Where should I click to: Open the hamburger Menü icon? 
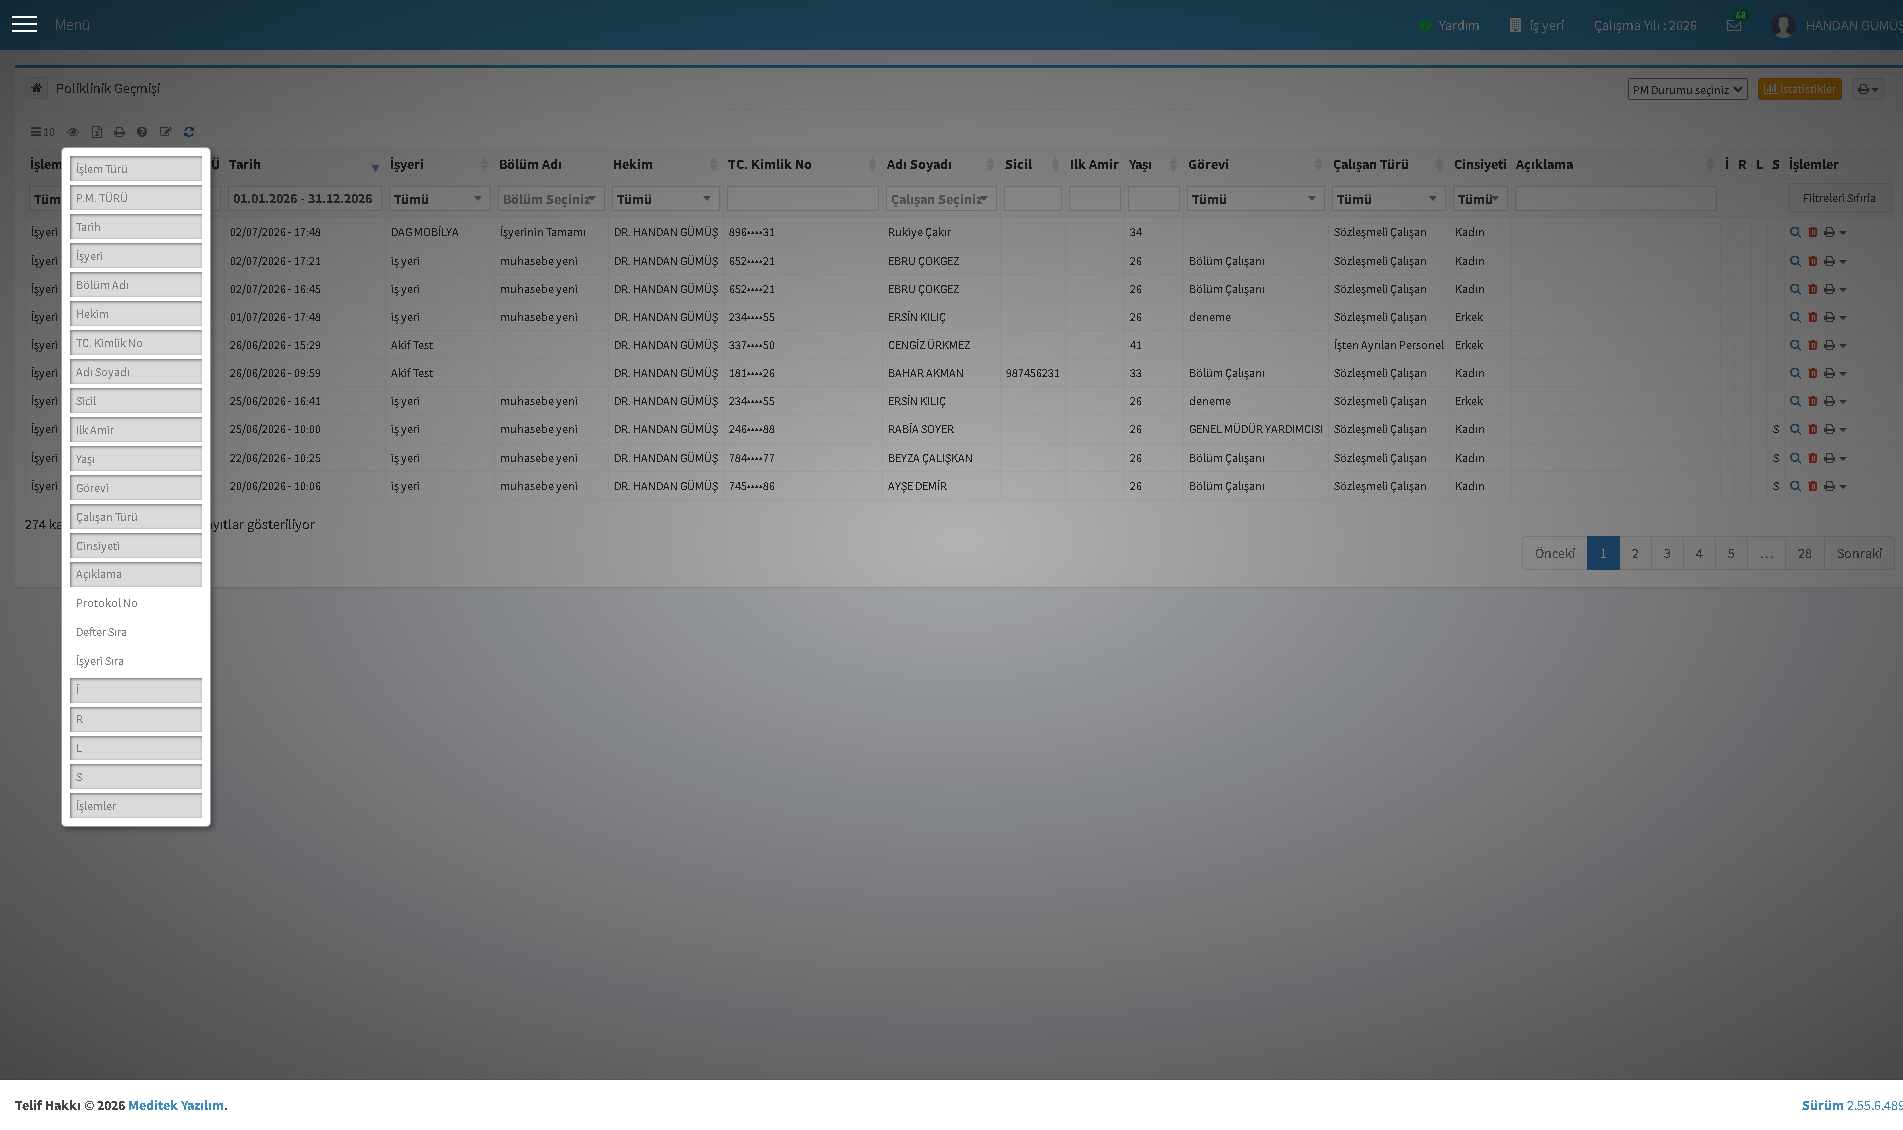(x=24, y=24)
